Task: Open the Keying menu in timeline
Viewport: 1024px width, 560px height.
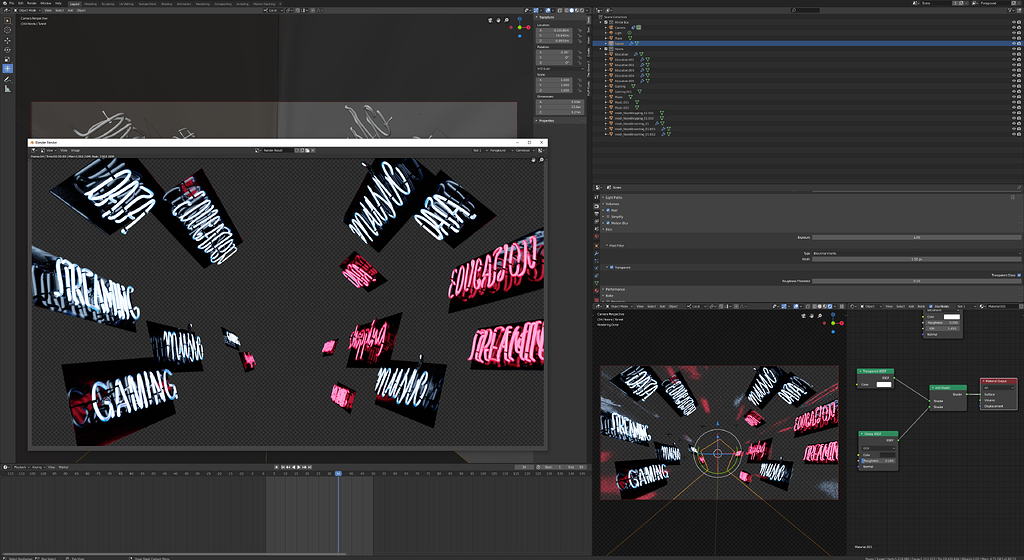Action: pyautogui.click(x=38, y=467)
